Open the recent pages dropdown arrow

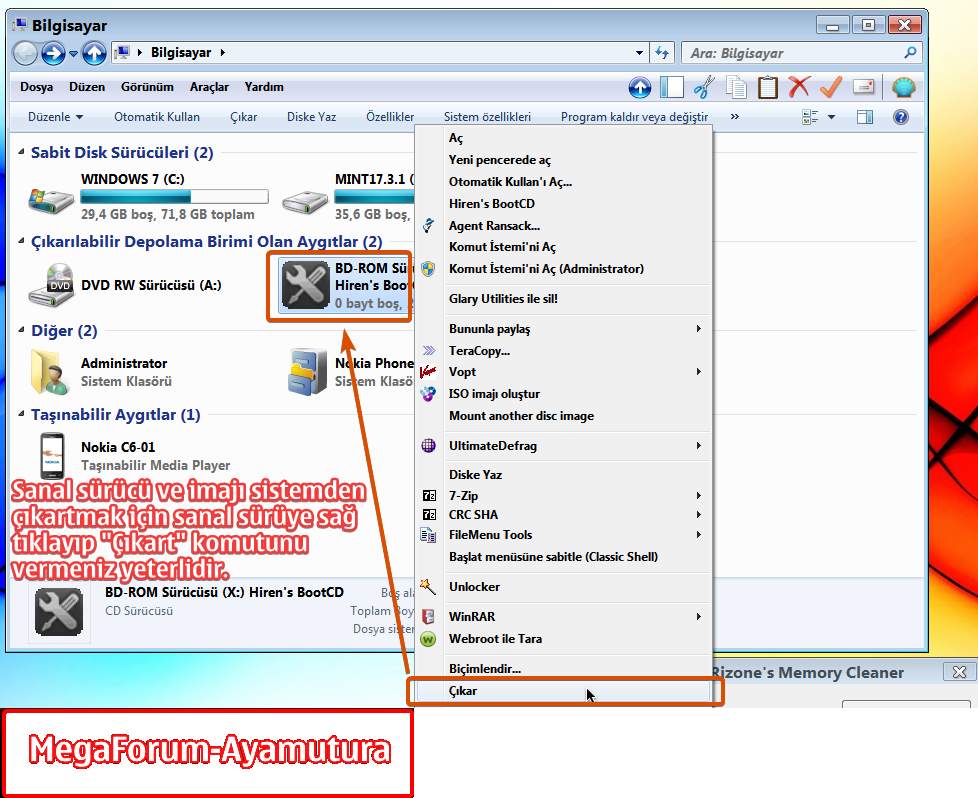point(74,54)
